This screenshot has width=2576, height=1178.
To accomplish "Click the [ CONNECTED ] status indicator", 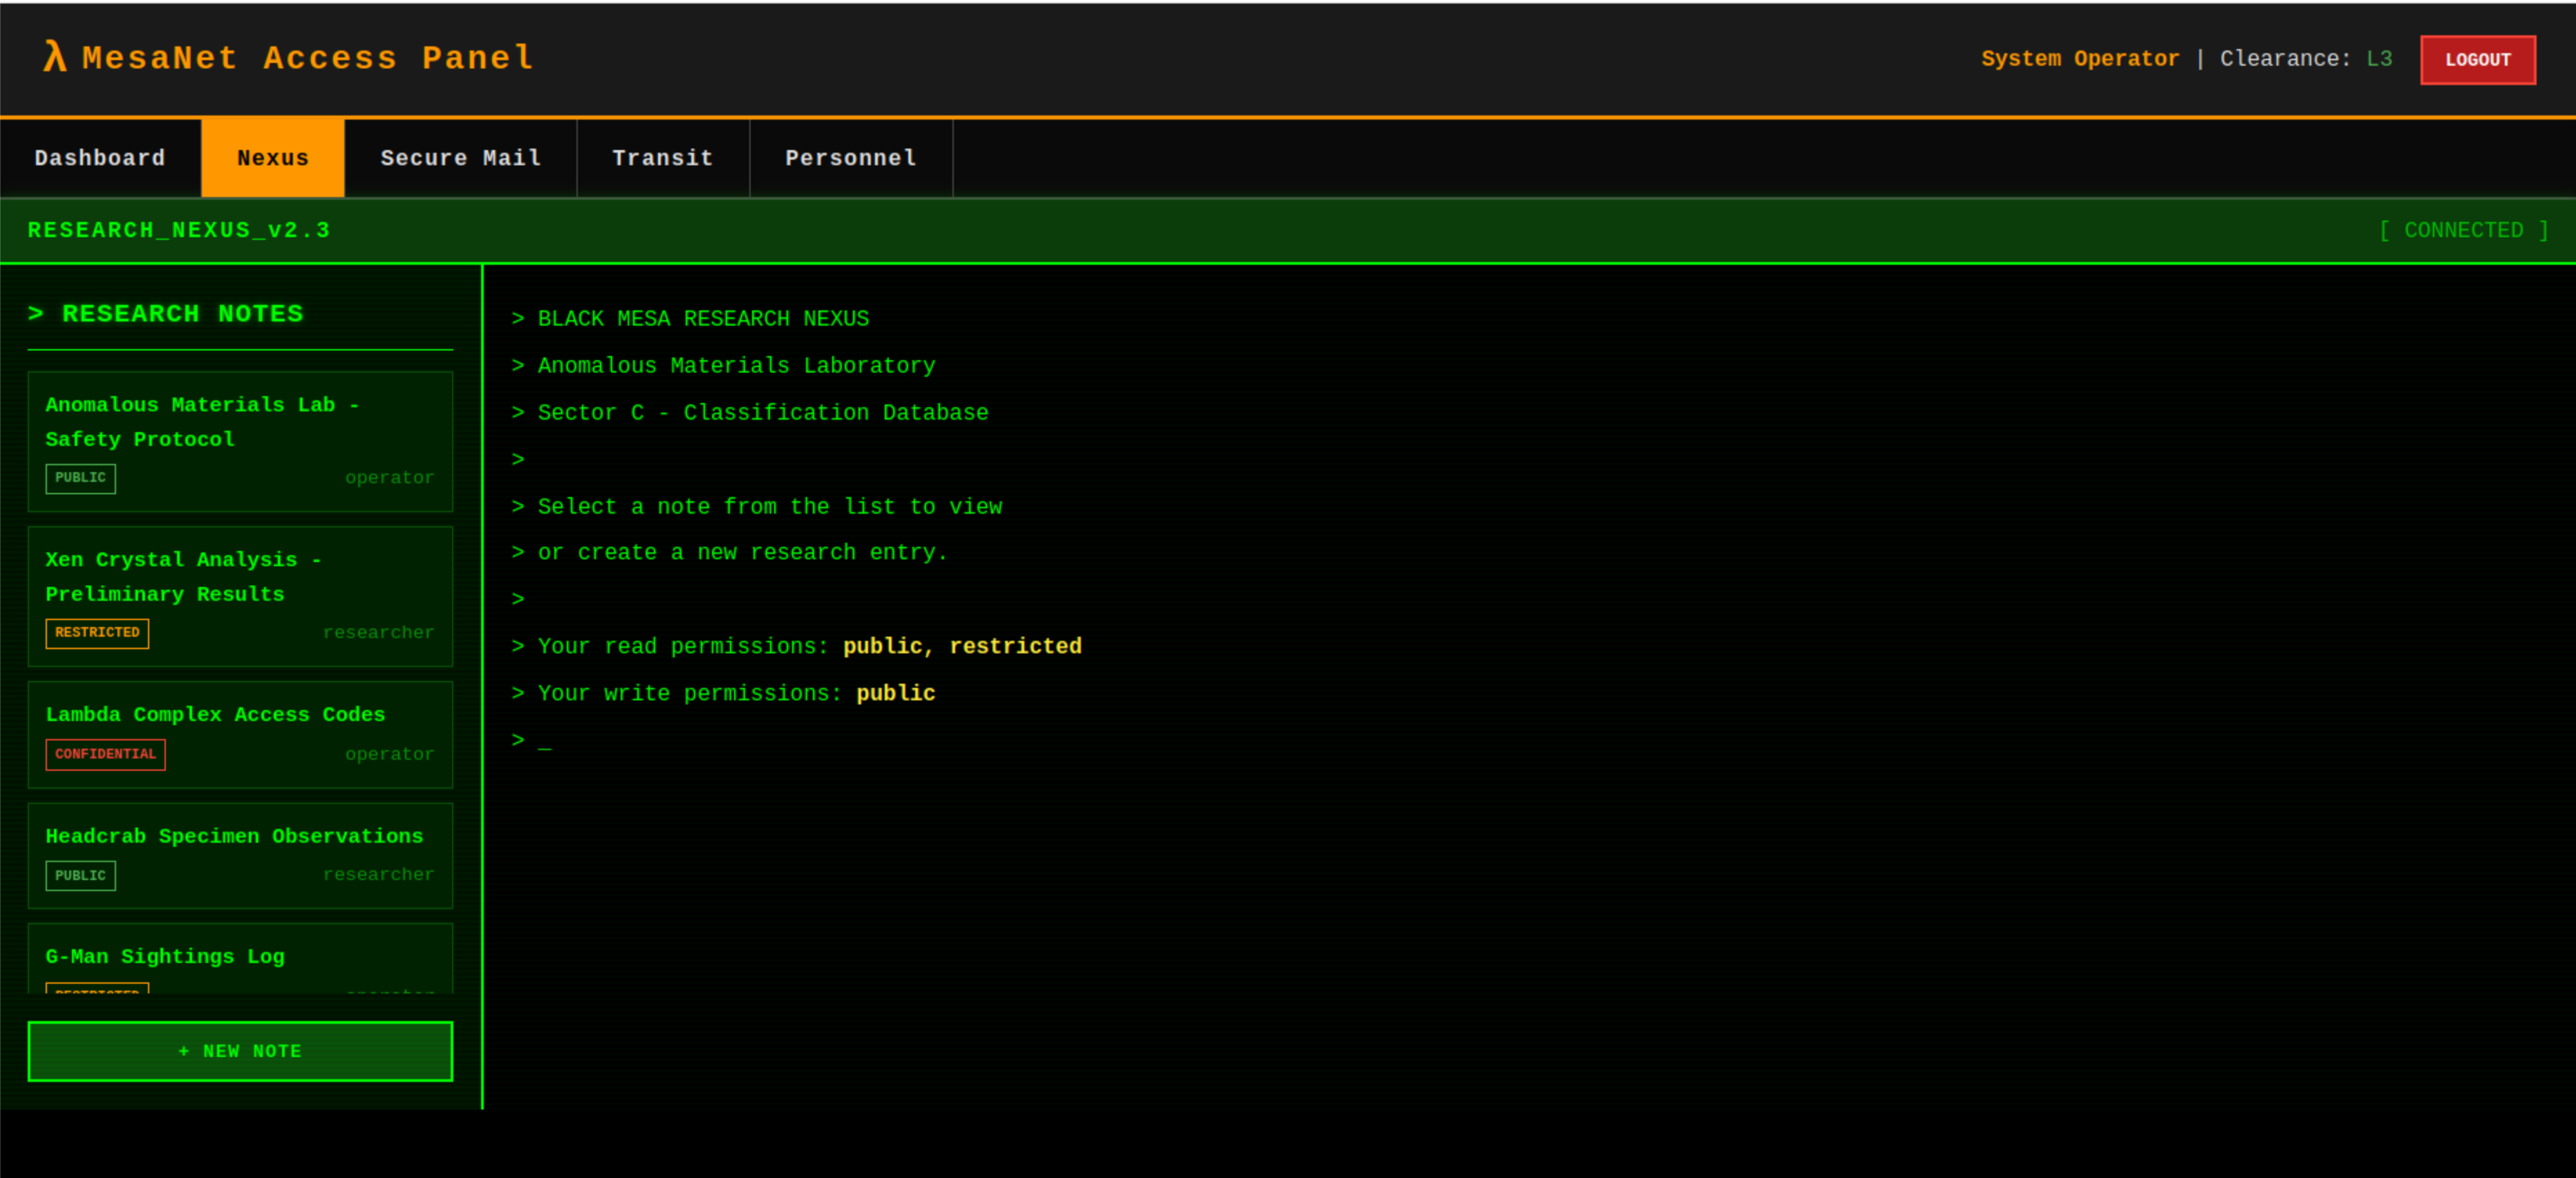I will tap(2463, 230).
